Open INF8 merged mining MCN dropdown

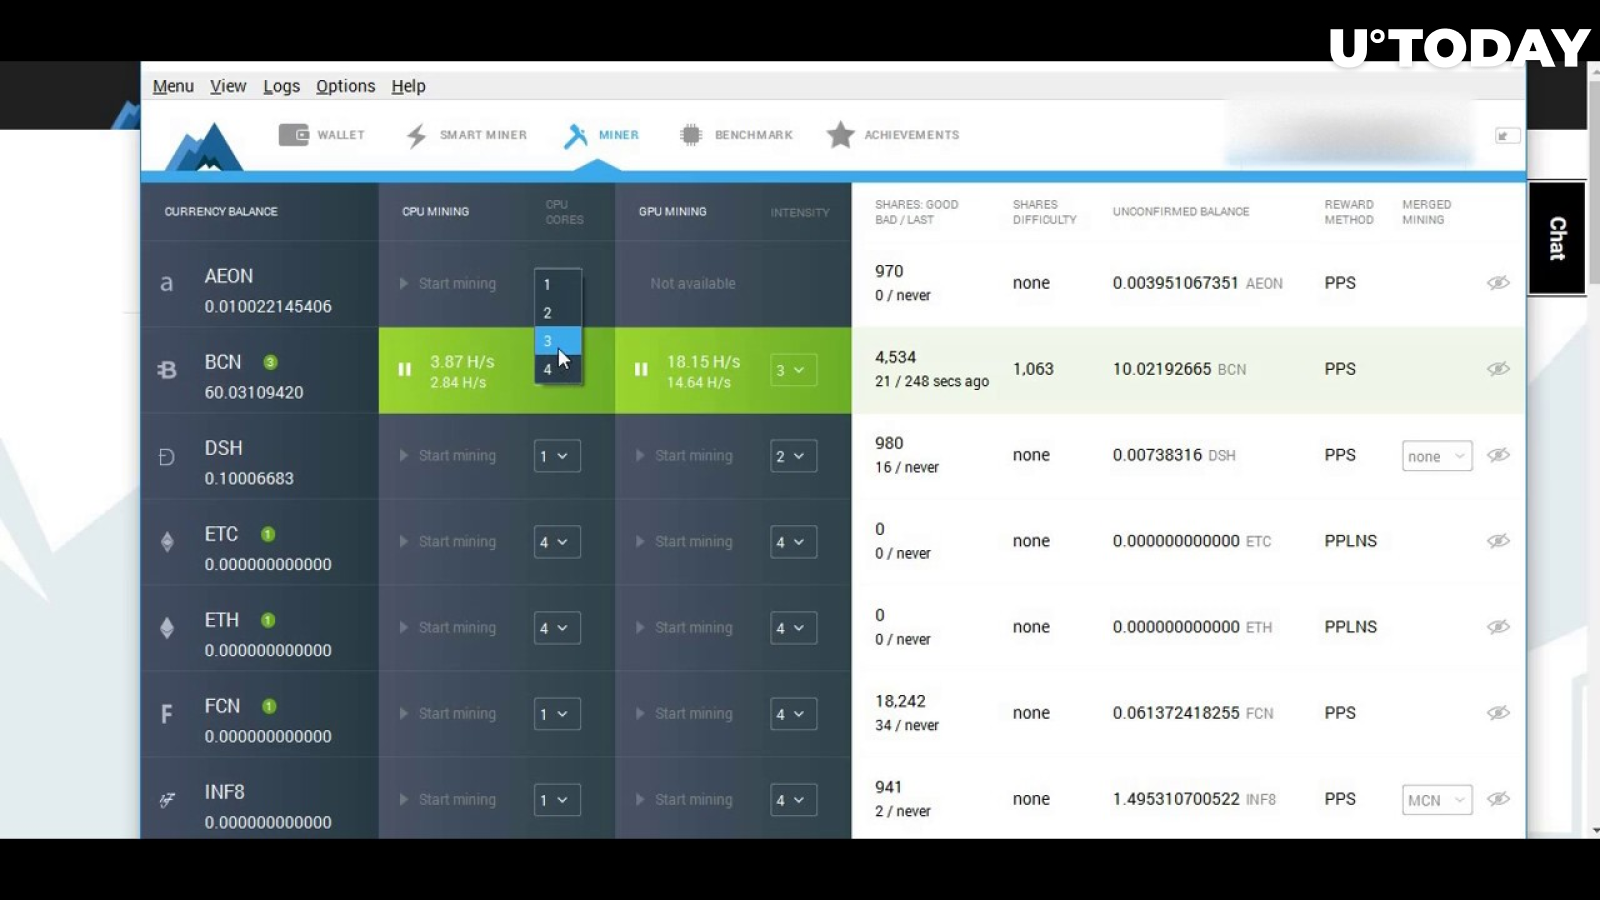pyautogui.click(x=1437, y=800)
